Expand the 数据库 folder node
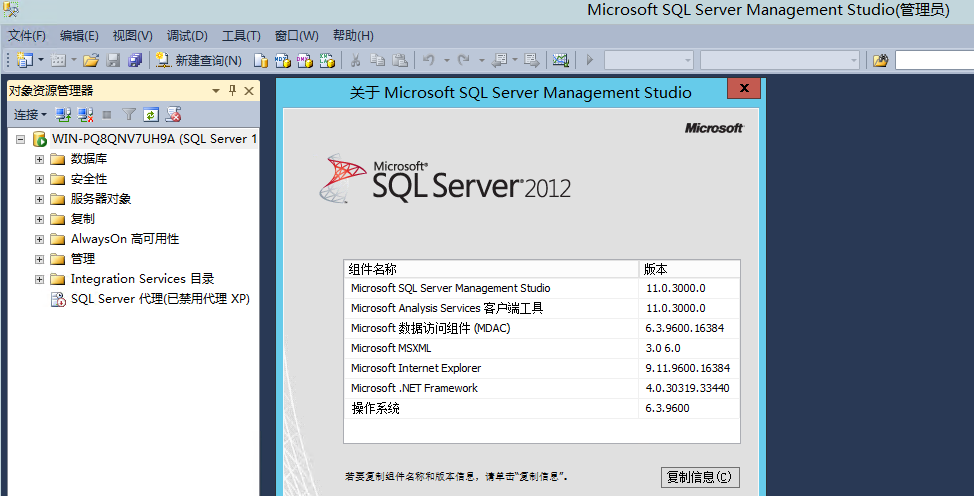 click(x=40, y=159)
